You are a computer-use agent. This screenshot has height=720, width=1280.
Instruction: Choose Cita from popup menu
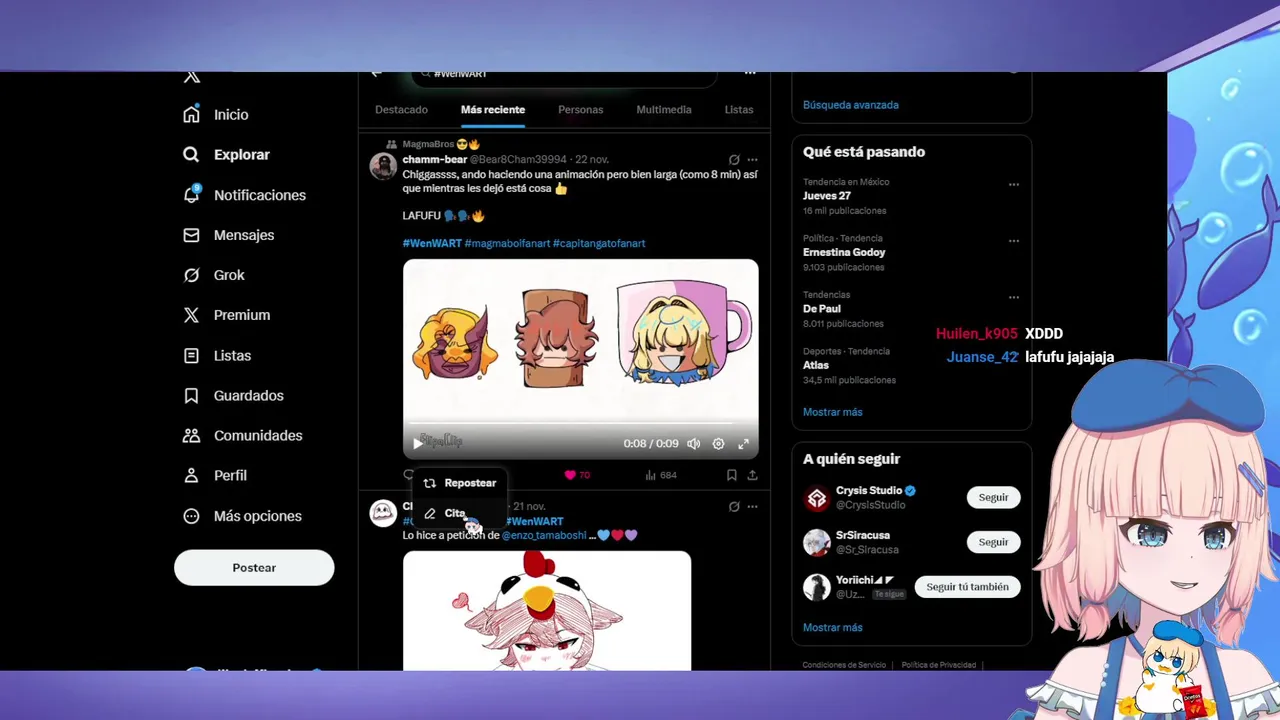(x=459, y=513)
